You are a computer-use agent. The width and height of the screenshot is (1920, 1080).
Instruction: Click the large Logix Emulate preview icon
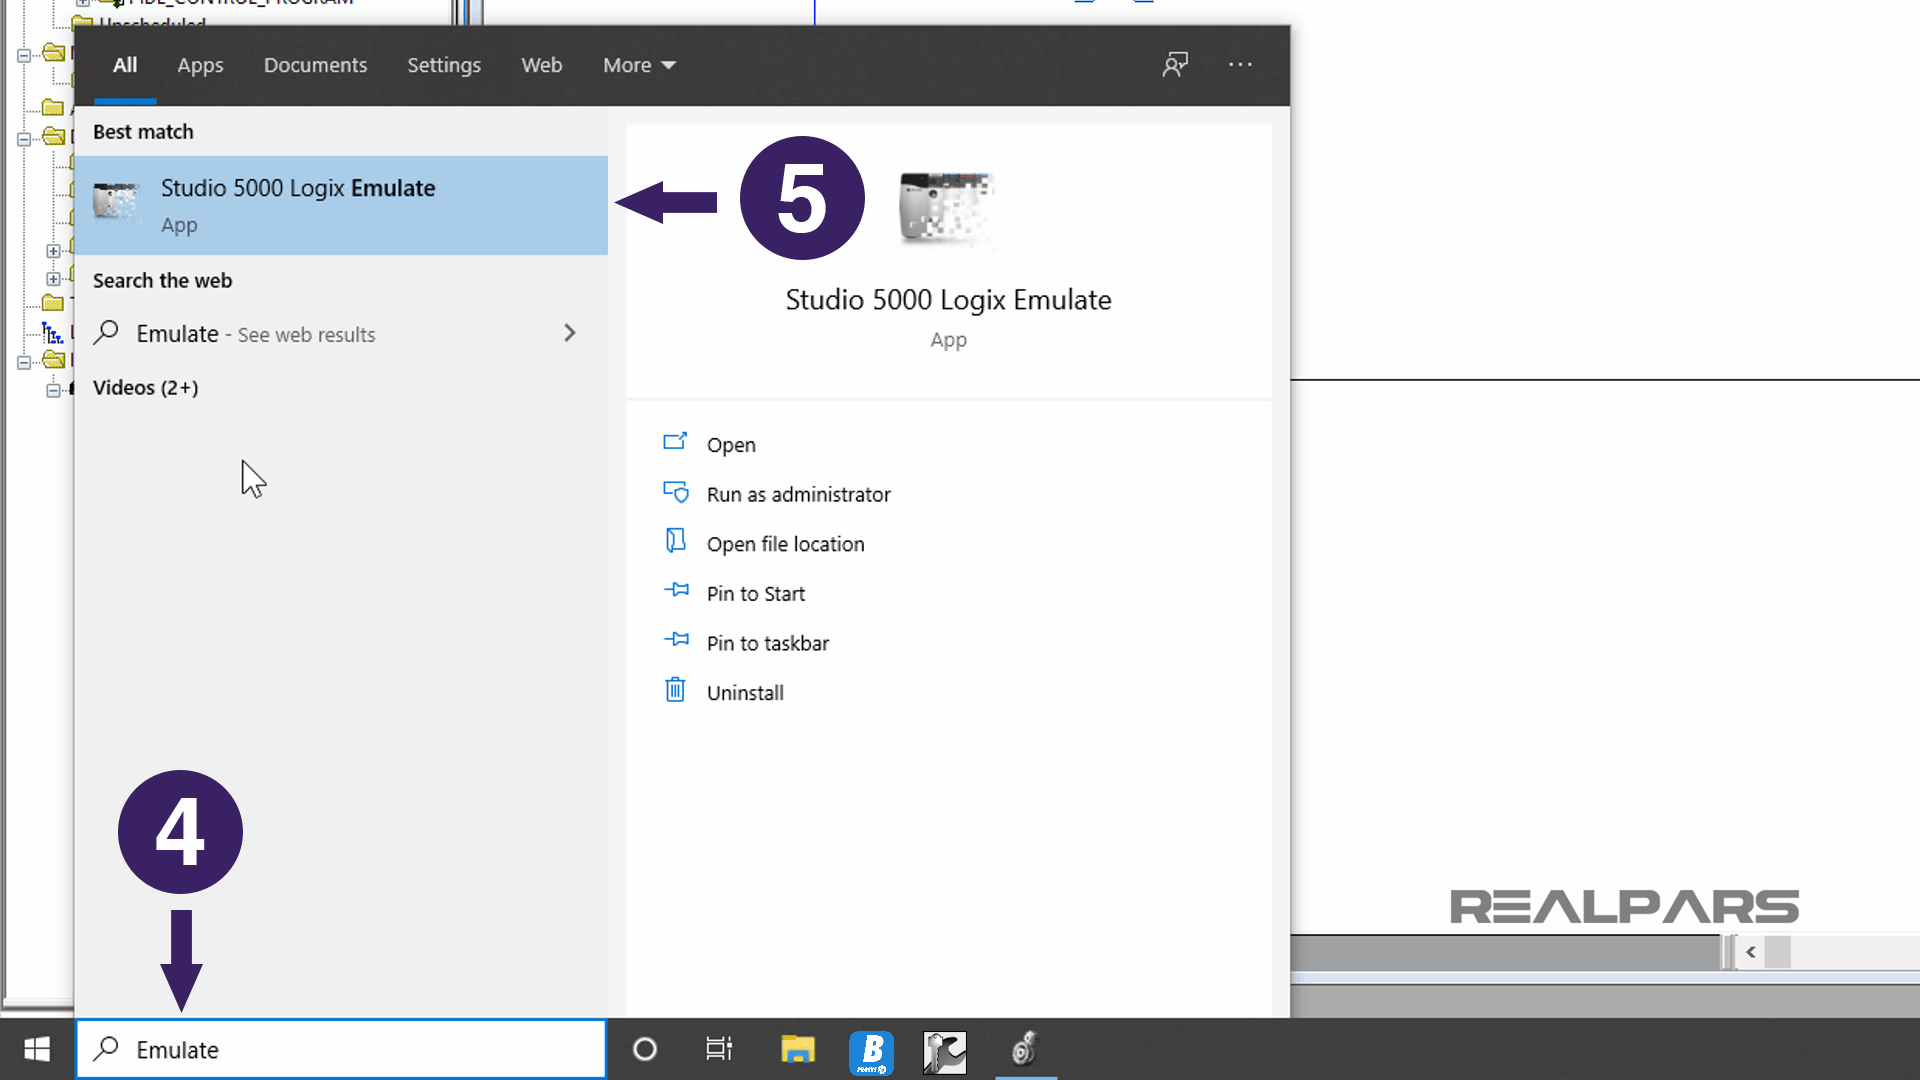pyautogui.click(x=946, y=208)
